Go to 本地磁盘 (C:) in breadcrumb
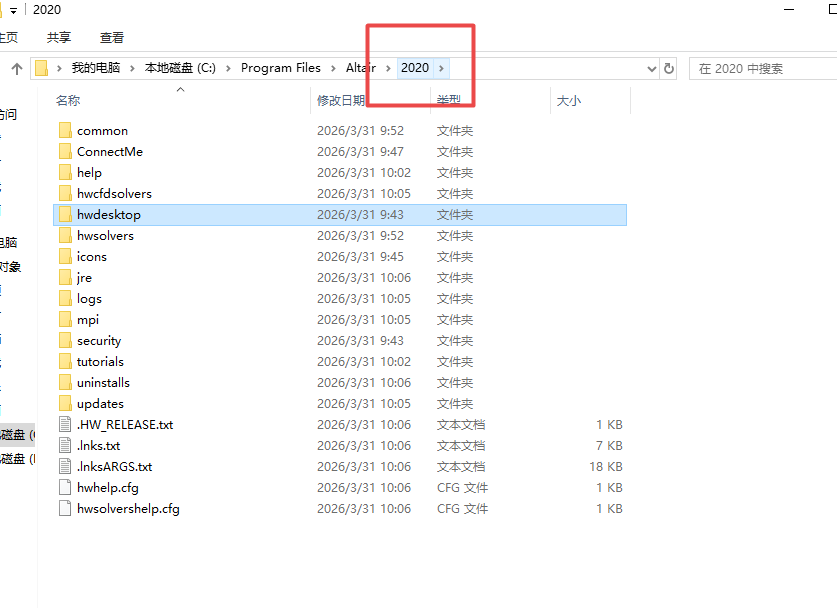 click(x=180, y=69)
